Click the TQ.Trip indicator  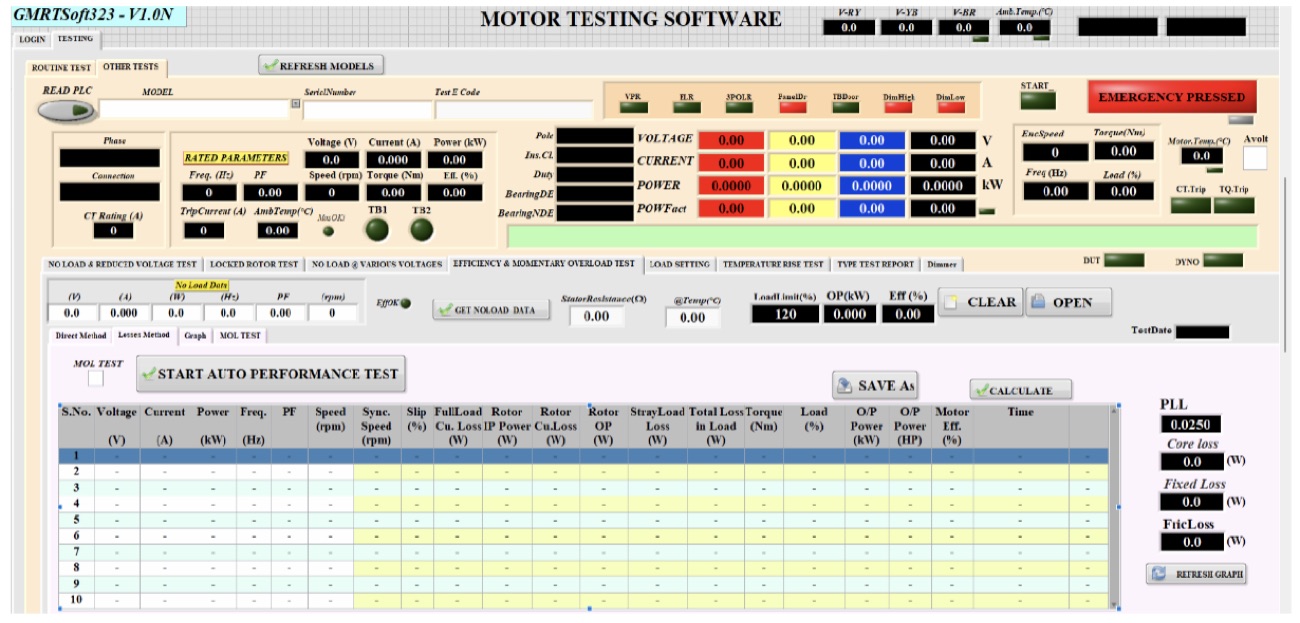click(1233, 205)
